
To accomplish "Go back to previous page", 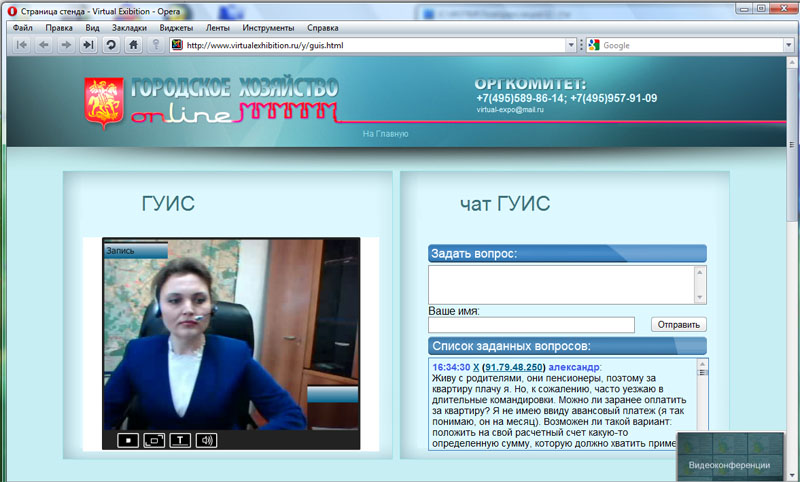I will [x=44, y=45].
